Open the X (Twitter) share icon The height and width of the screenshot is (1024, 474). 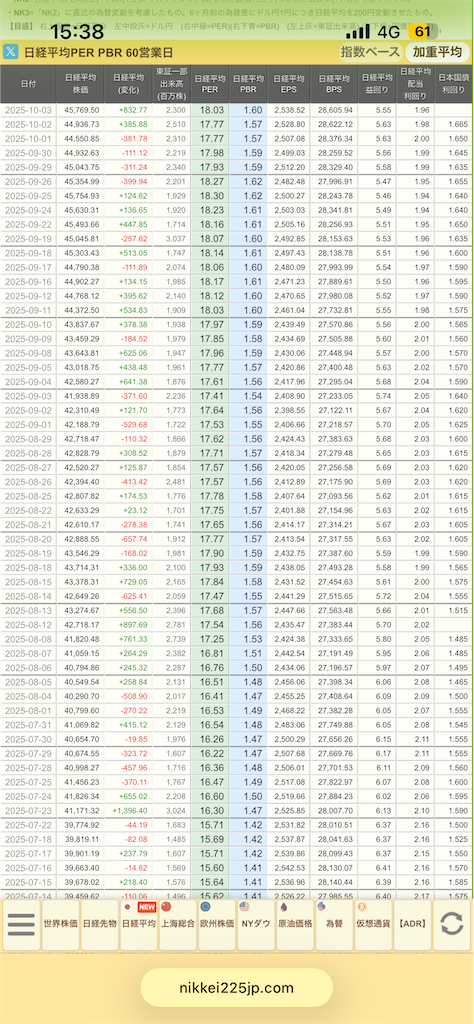(10, 52)
